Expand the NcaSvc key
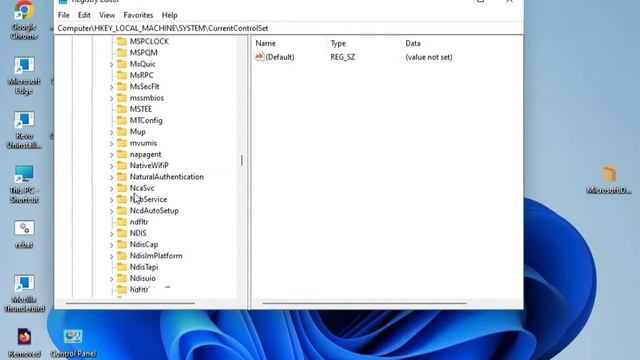The height and width of the screenshot is (360, 640). pyautogui.click(x=111, y=189)
